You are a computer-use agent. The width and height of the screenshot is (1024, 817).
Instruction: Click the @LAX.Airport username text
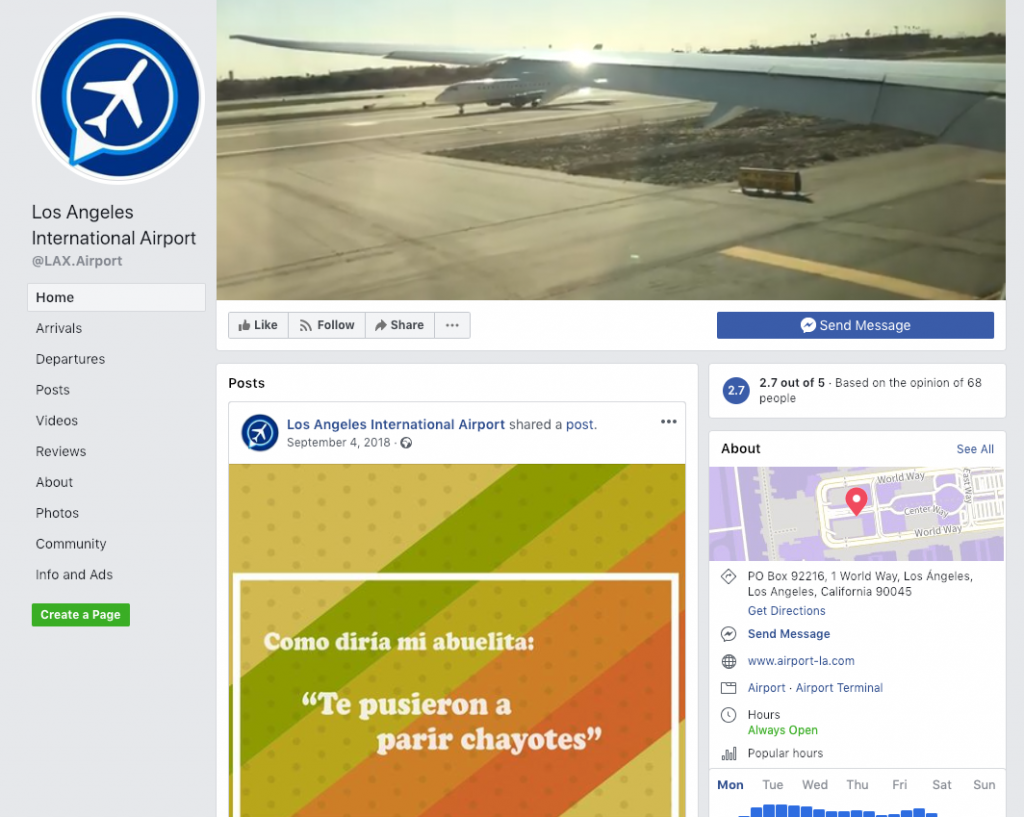pyautogui.click(x=77, y=261)
